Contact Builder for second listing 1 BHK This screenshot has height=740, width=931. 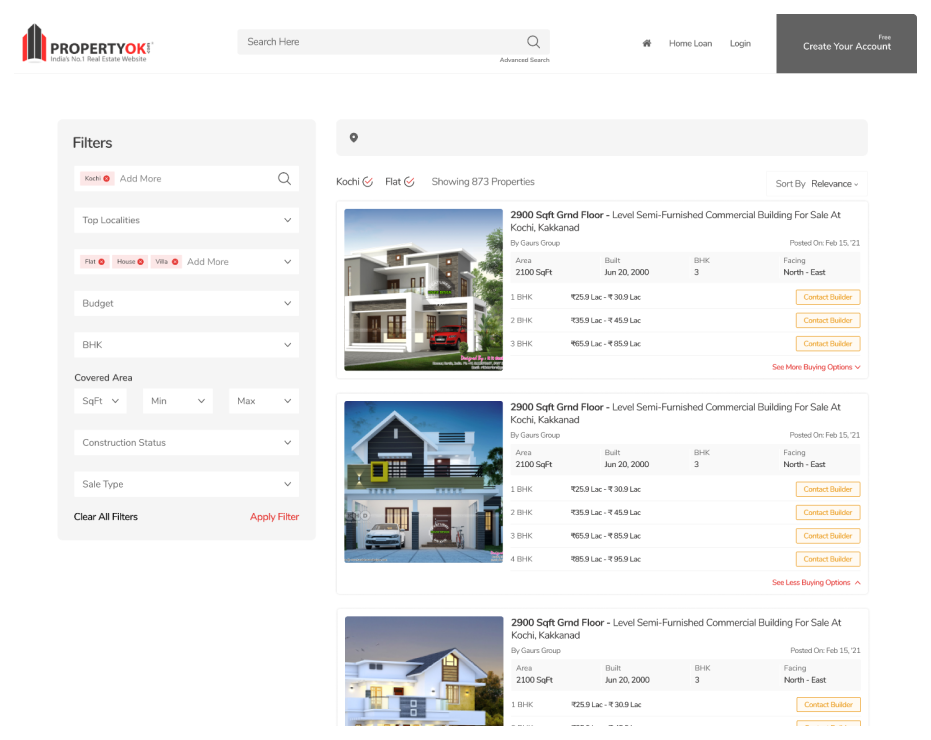[828, 489]
